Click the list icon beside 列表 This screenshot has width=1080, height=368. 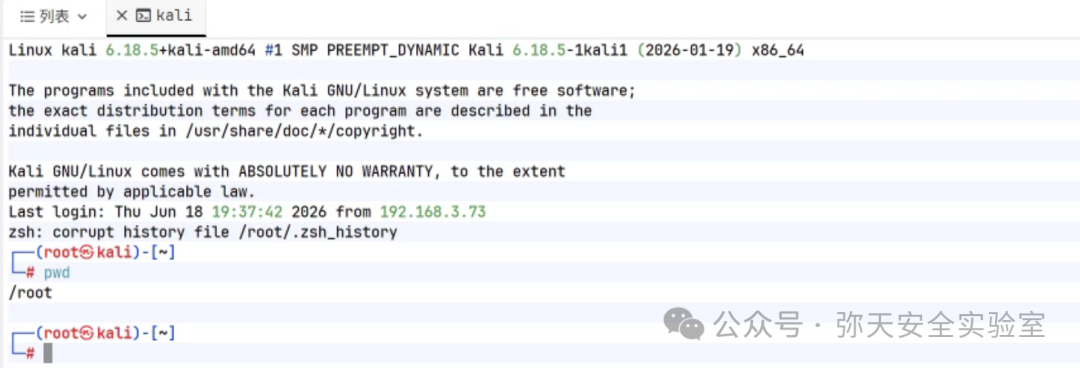tap(28, 17)
